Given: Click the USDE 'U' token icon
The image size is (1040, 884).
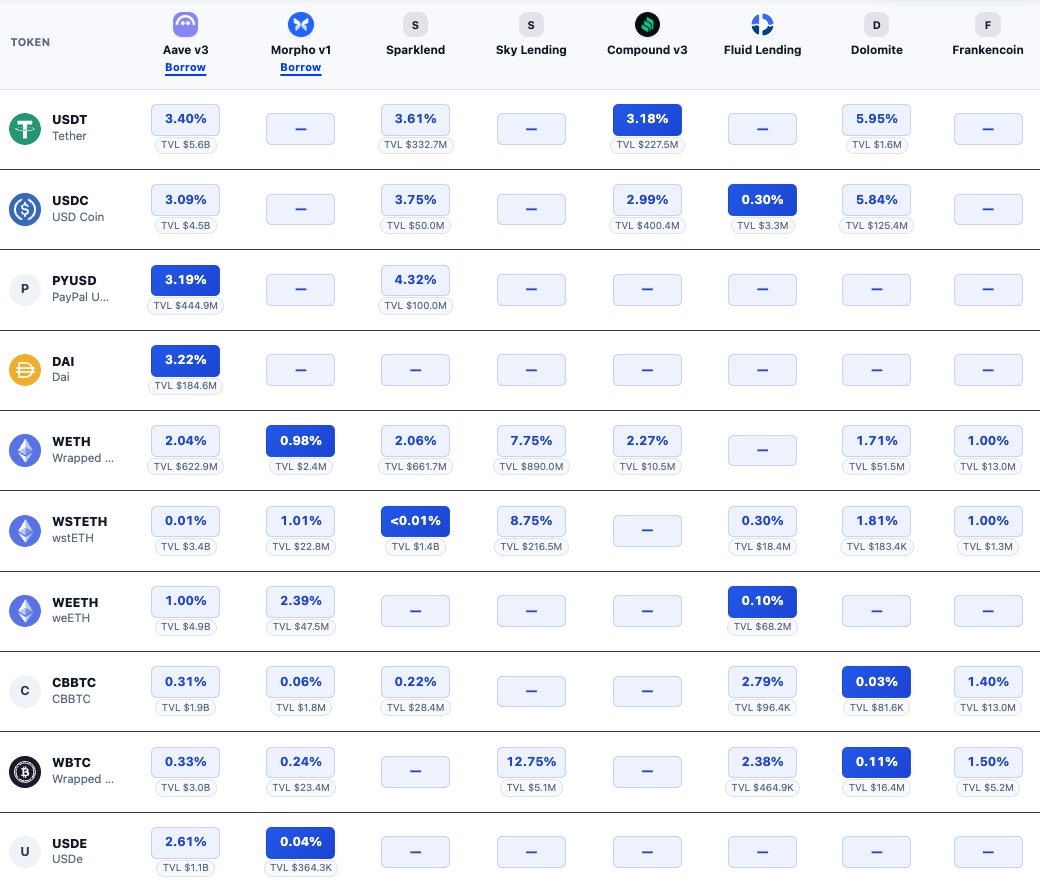Looking at the screenshot, I should click(25, 852).
